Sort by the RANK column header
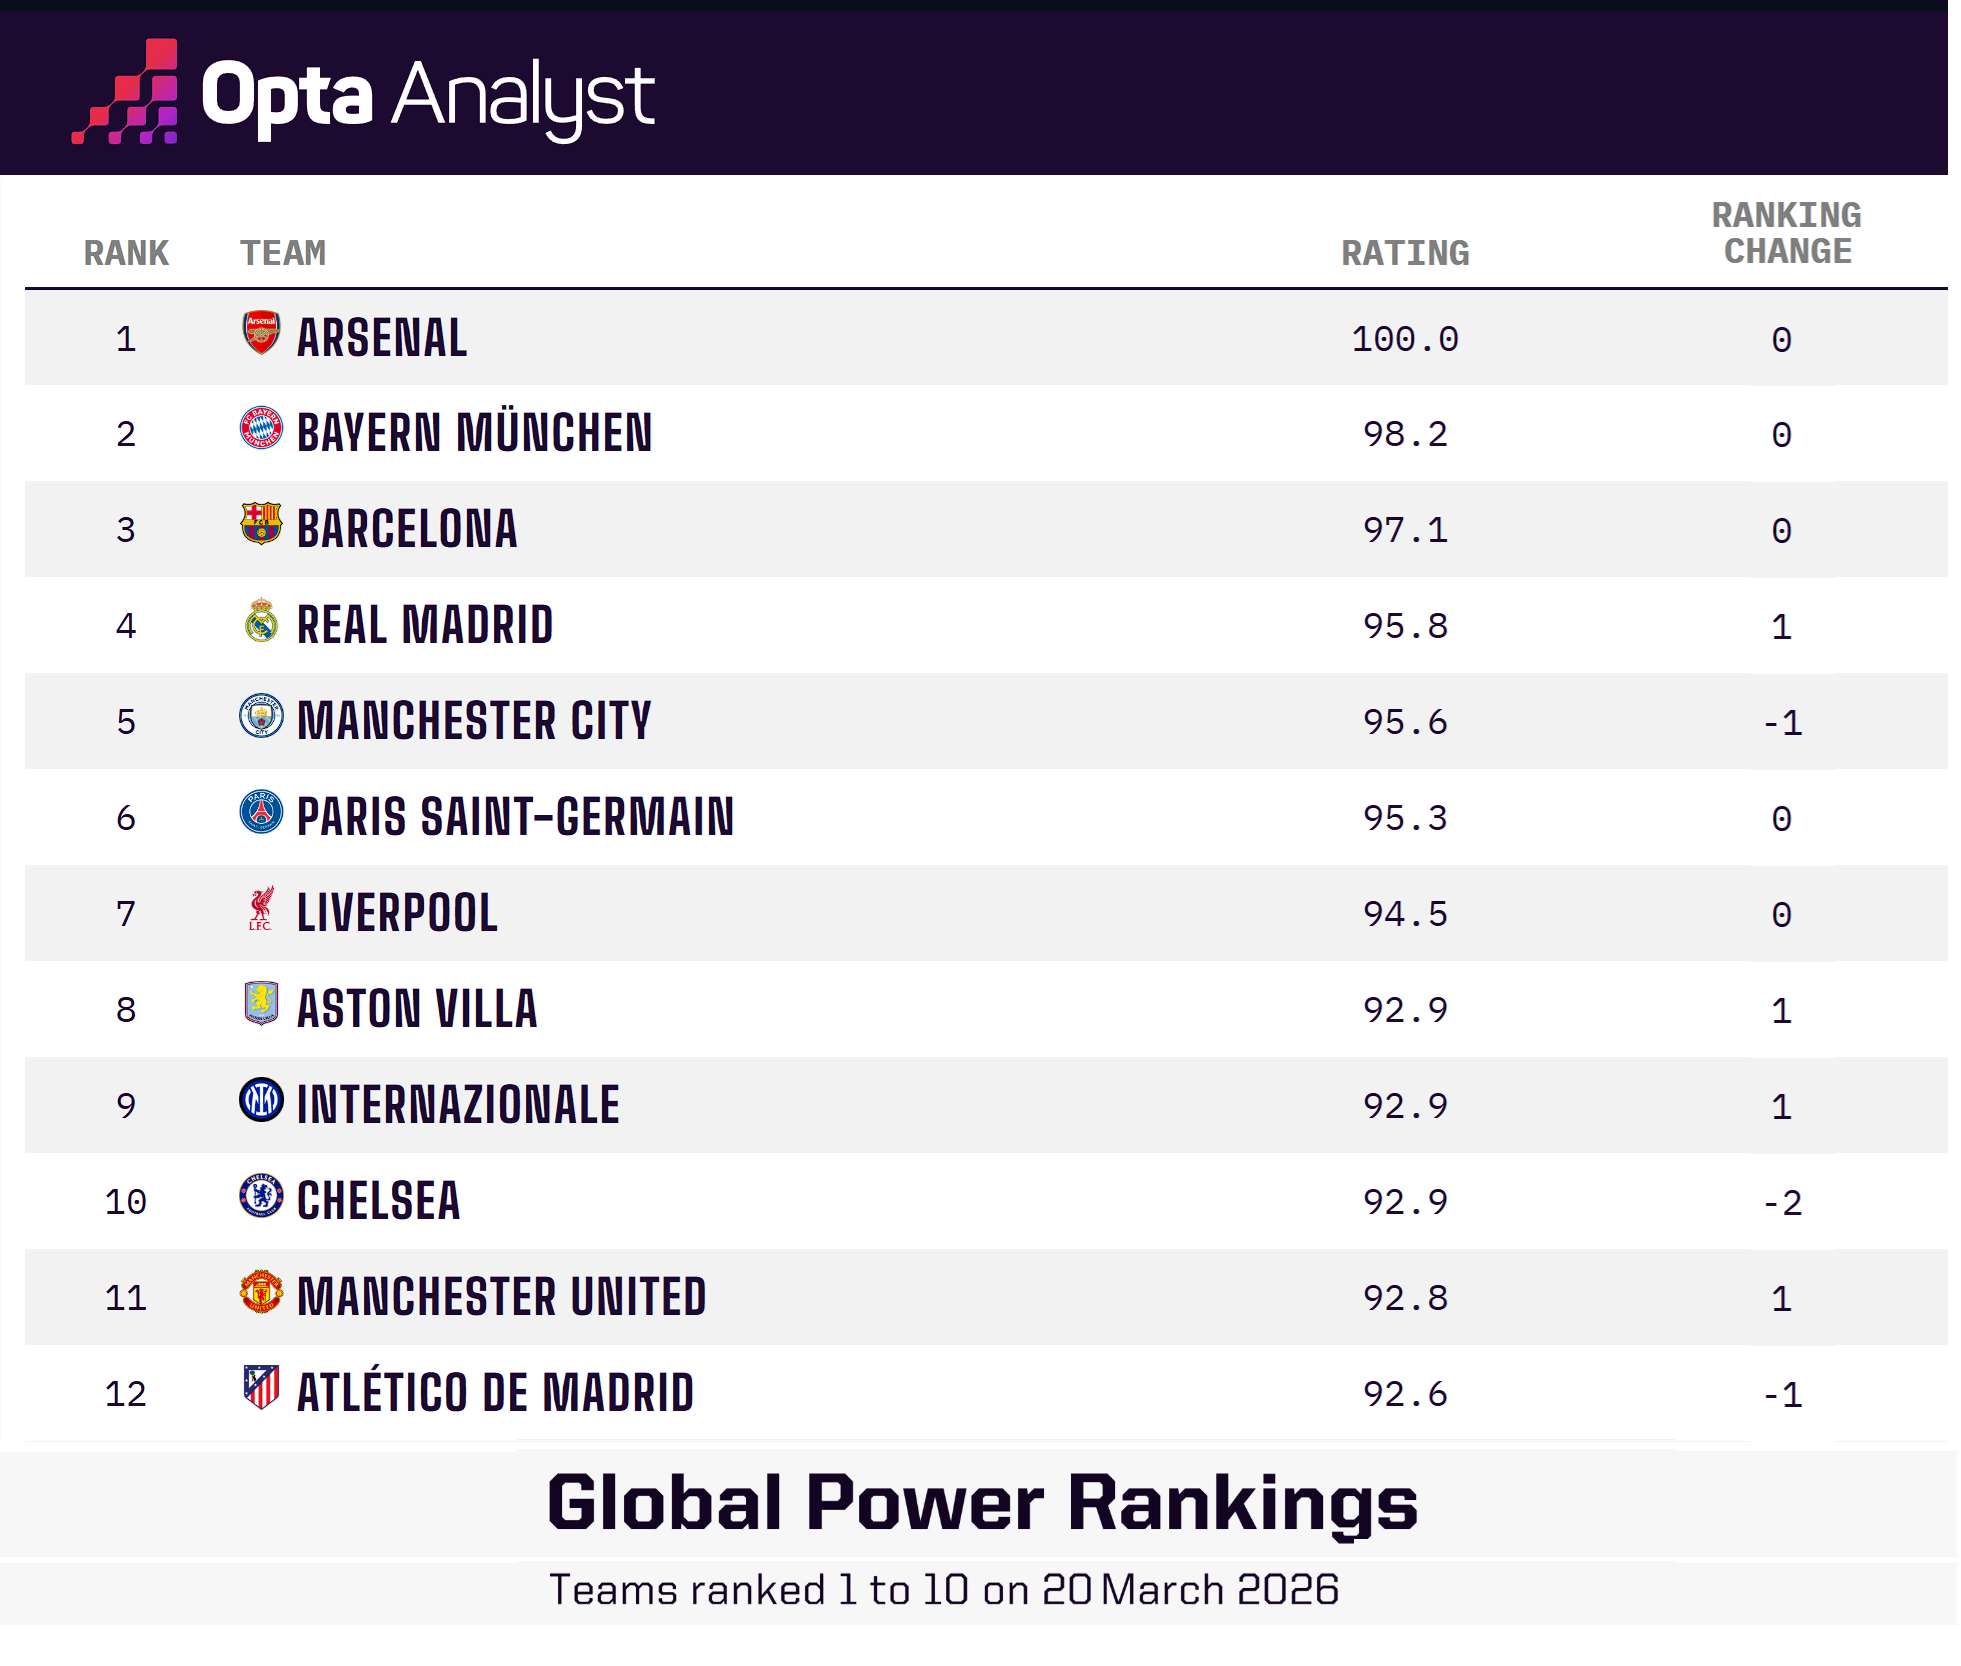The width and height of the screenshot is (1961, 1666). (x=126, y=253)
